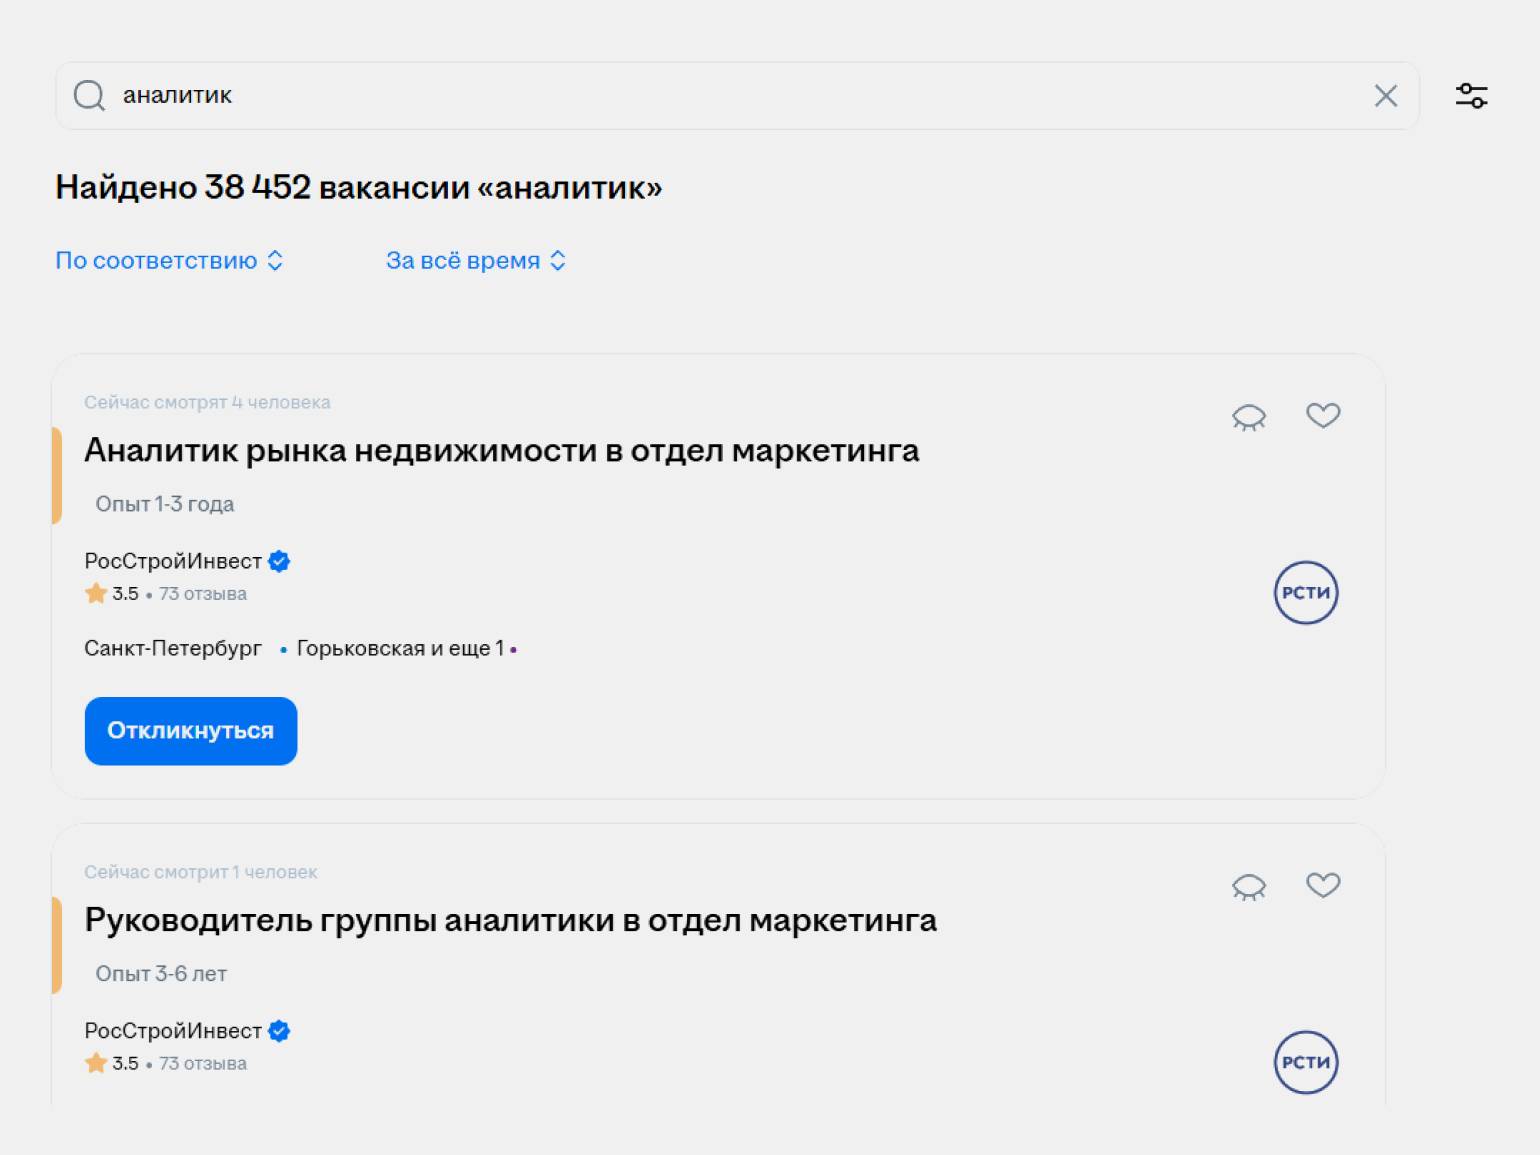1540x1155 pixels.
Task: Favorite the «Руководитель группы аналитики» vacancy
Action: 1323,885
